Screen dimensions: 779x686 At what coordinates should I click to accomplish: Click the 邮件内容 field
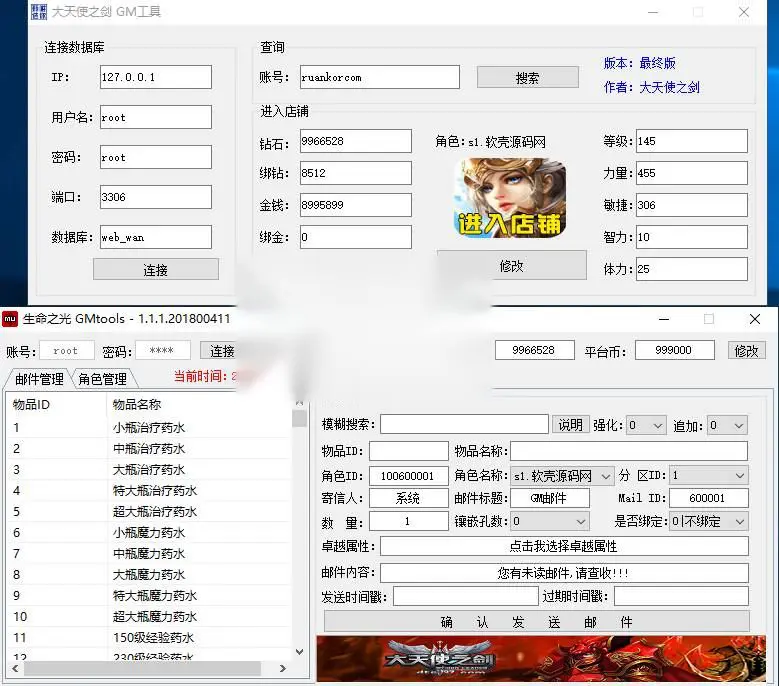(564, 573)
